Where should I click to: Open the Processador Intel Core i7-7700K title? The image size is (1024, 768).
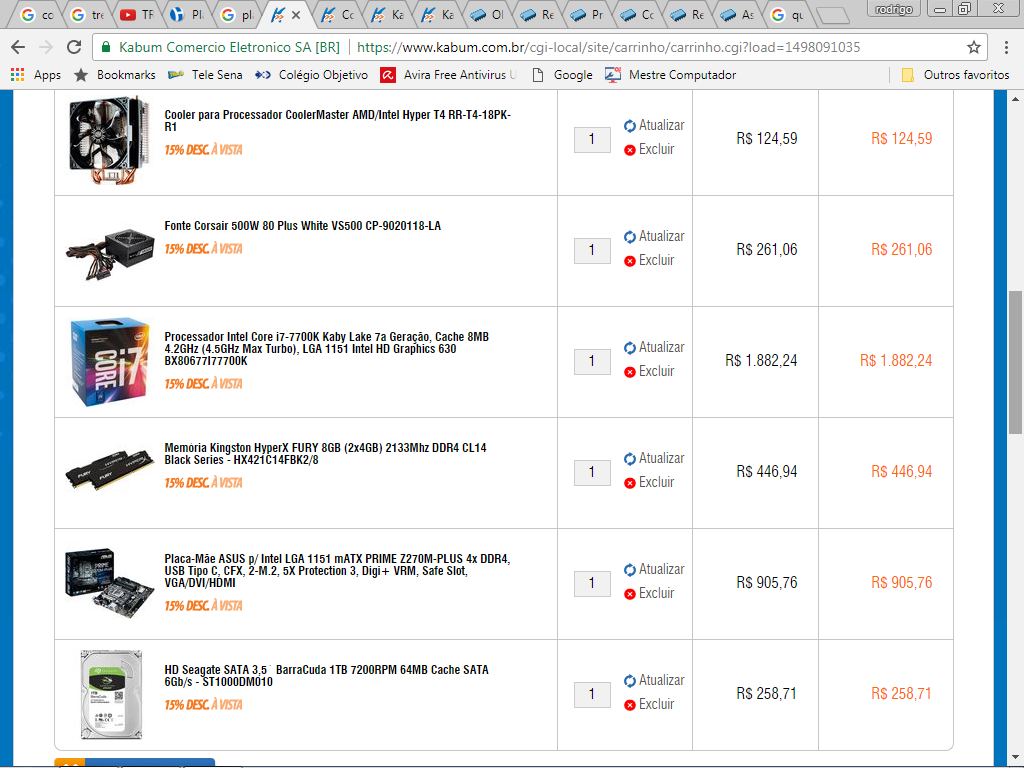[327, 349]
